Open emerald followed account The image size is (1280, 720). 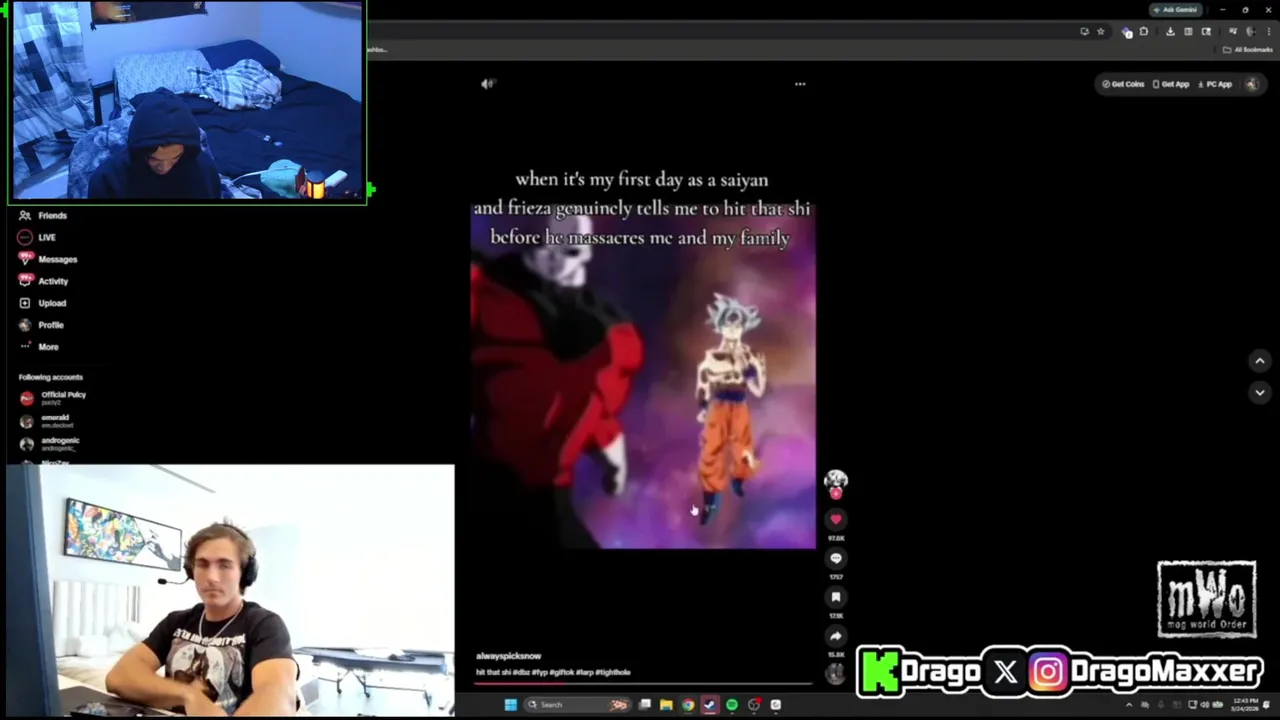[46, 421]
